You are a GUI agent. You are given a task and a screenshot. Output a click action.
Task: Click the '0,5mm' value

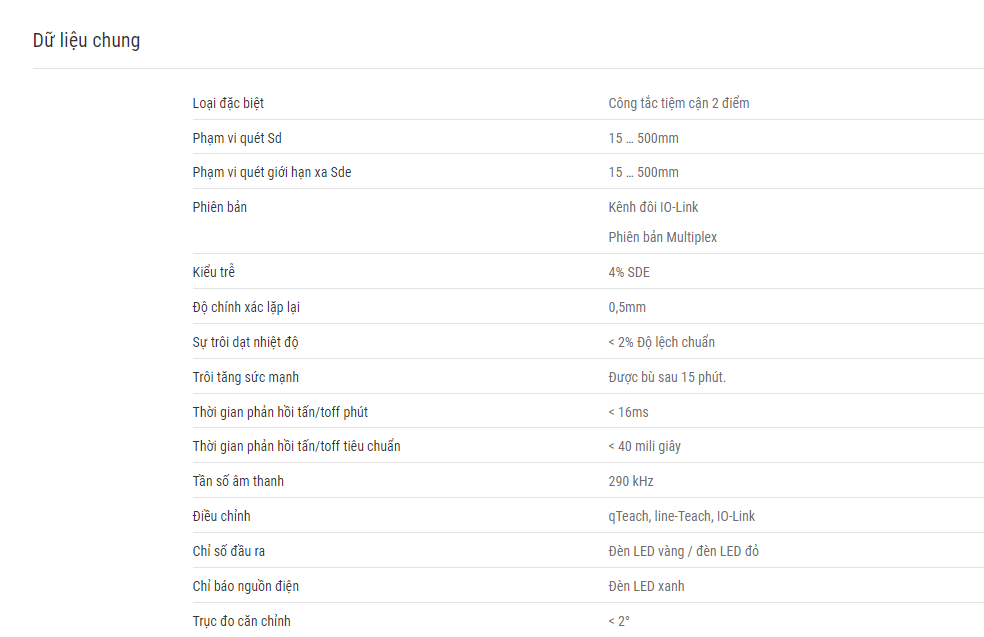tap(627, 308)
